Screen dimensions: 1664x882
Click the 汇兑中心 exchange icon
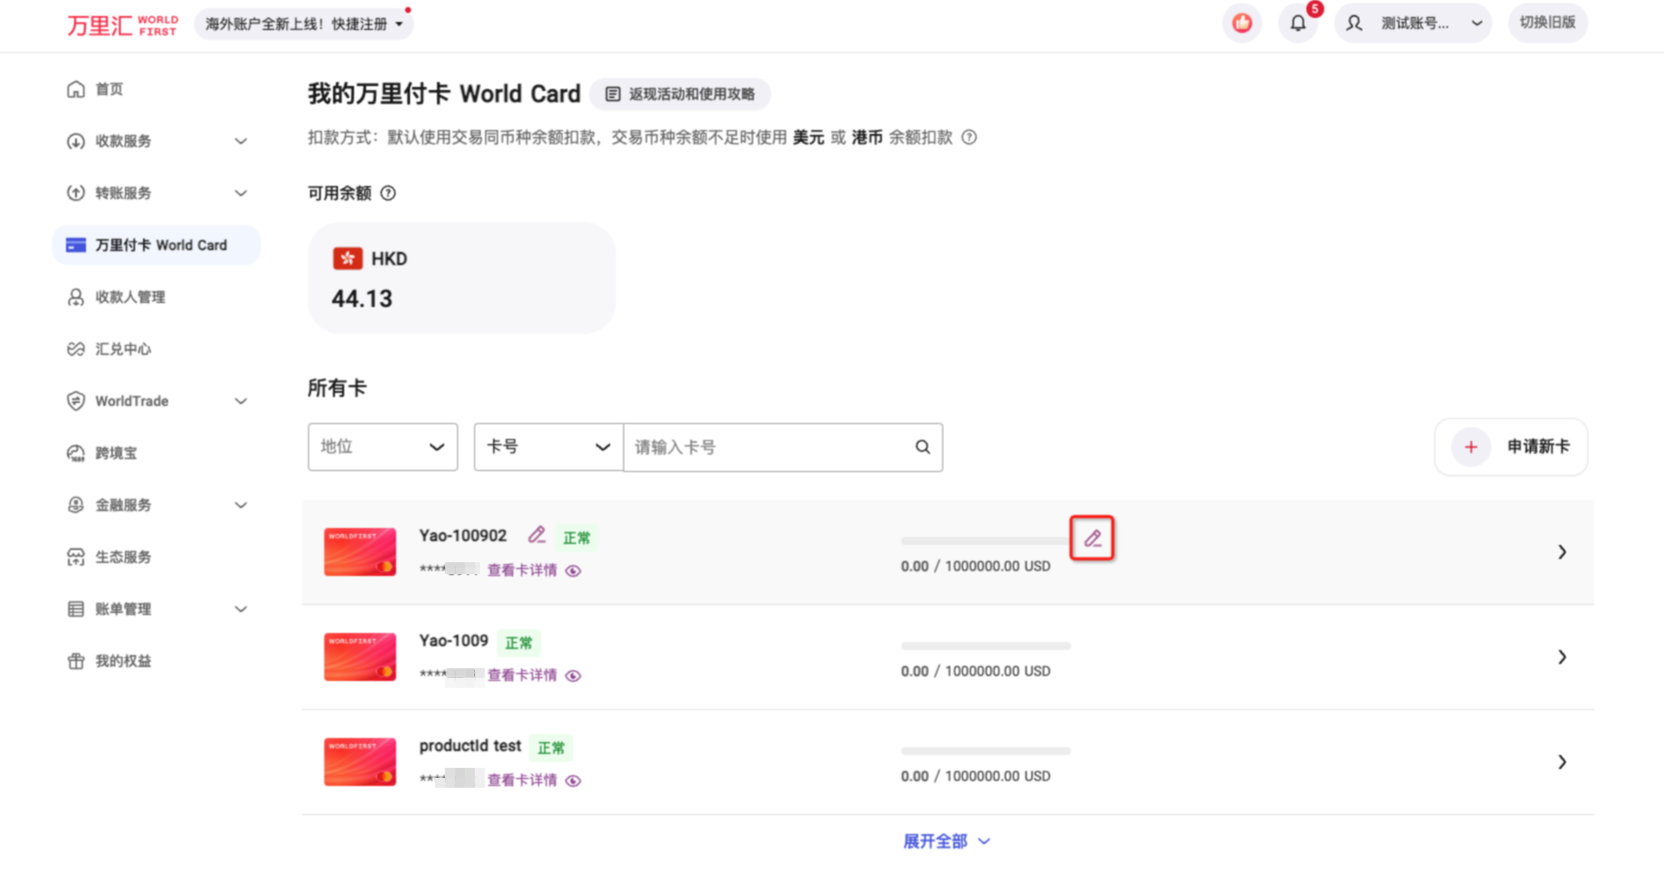pos(76,349)
